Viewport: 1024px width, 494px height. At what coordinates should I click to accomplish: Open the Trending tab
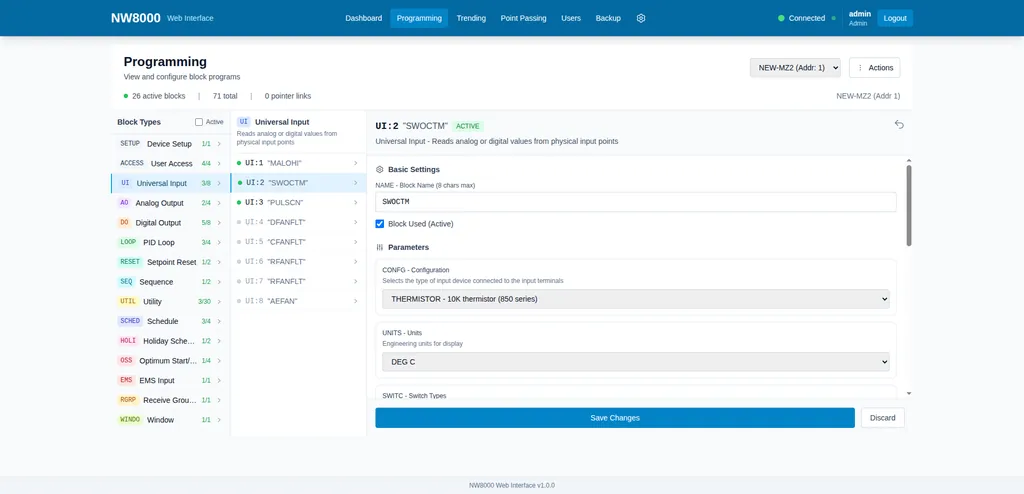click(x=471, y=18)
